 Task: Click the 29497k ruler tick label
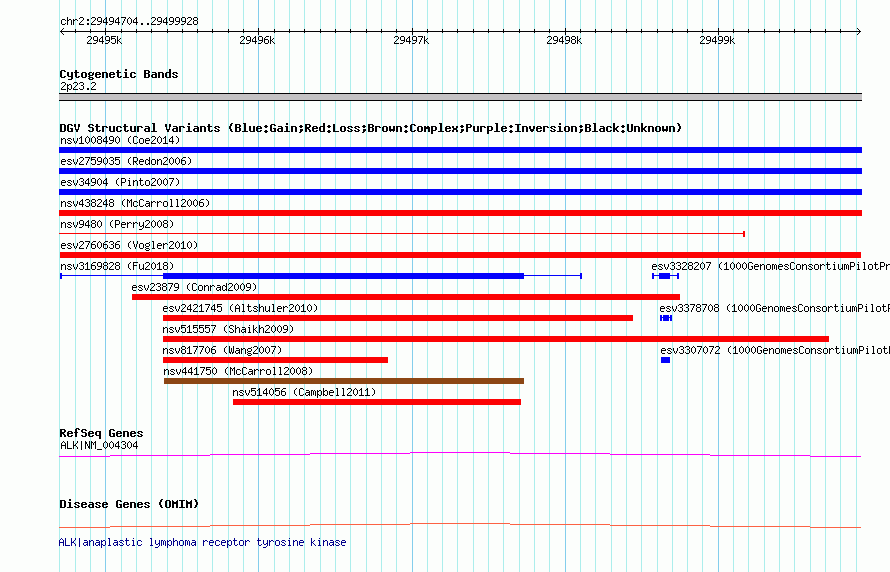pyautogui.click(x=411, y=41)
